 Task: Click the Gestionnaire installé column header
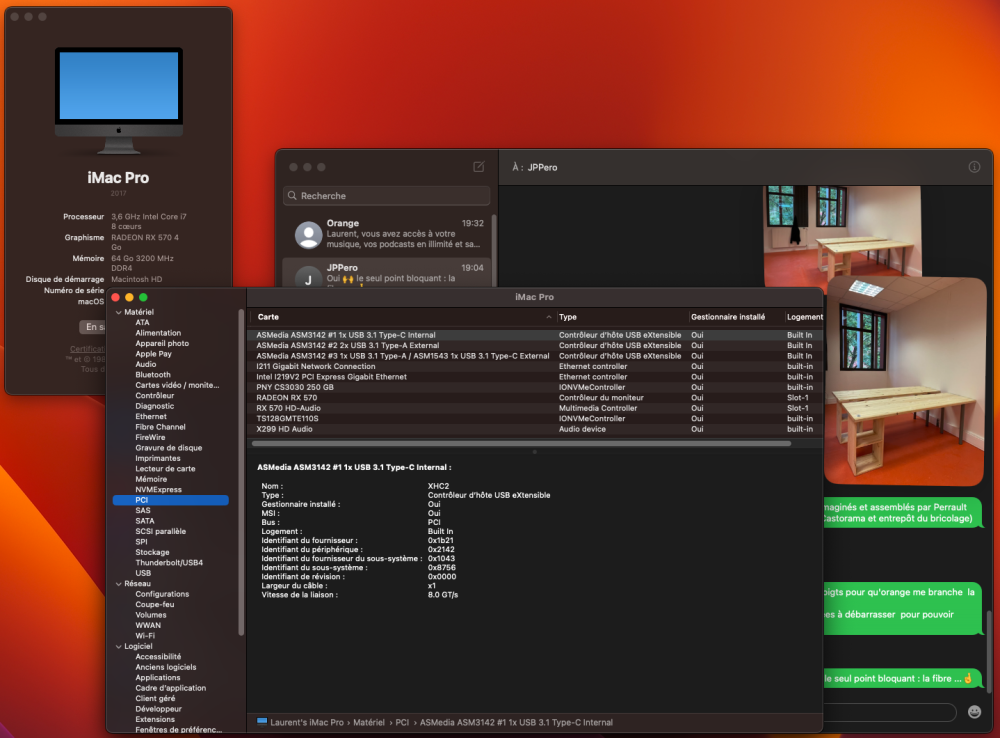(735, 317)
